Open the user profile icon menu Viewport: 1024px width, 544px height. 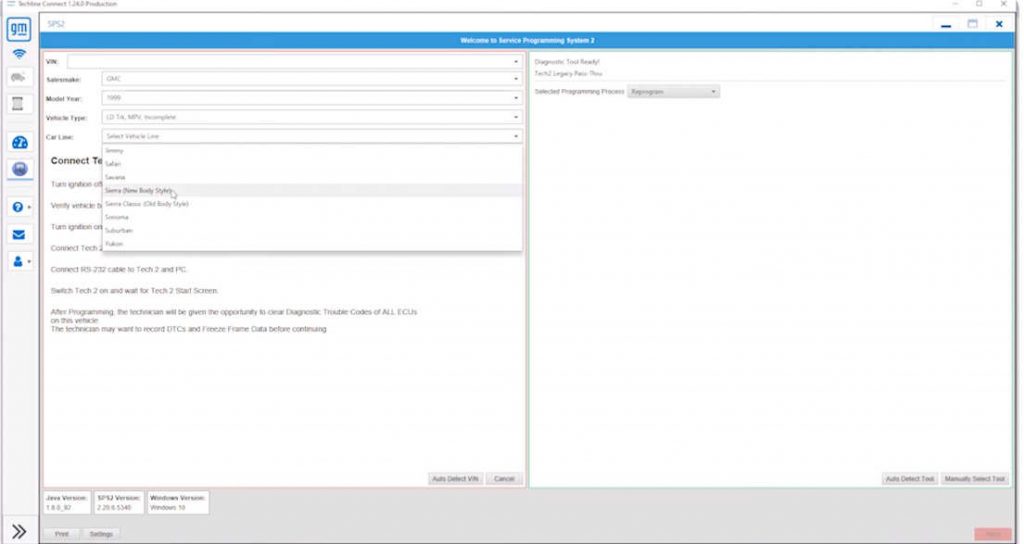19,261
